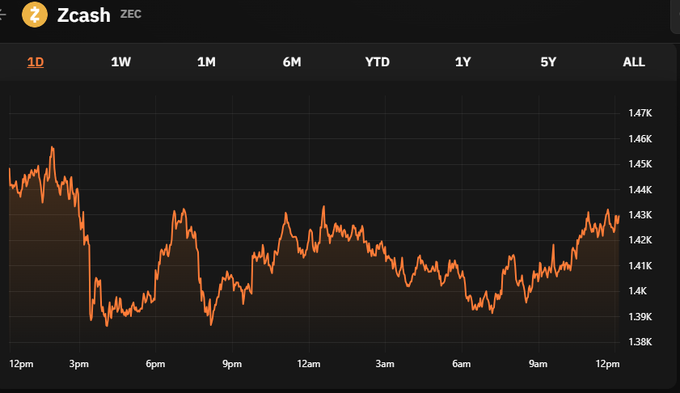Click the 1.43K price axis label

point(640,215)
